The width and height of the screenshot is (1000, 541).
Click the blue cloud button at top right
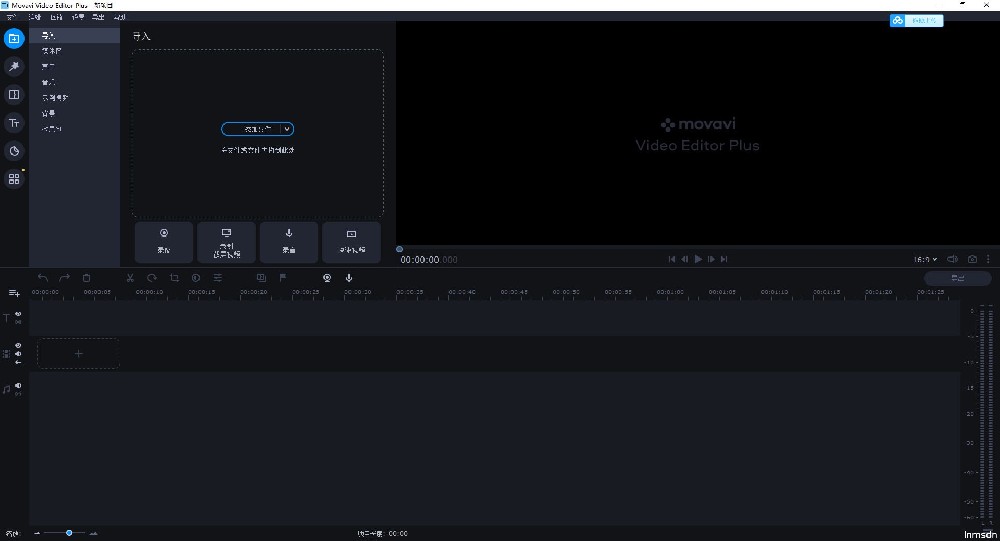pyautogui.click(x=916, y=20)
